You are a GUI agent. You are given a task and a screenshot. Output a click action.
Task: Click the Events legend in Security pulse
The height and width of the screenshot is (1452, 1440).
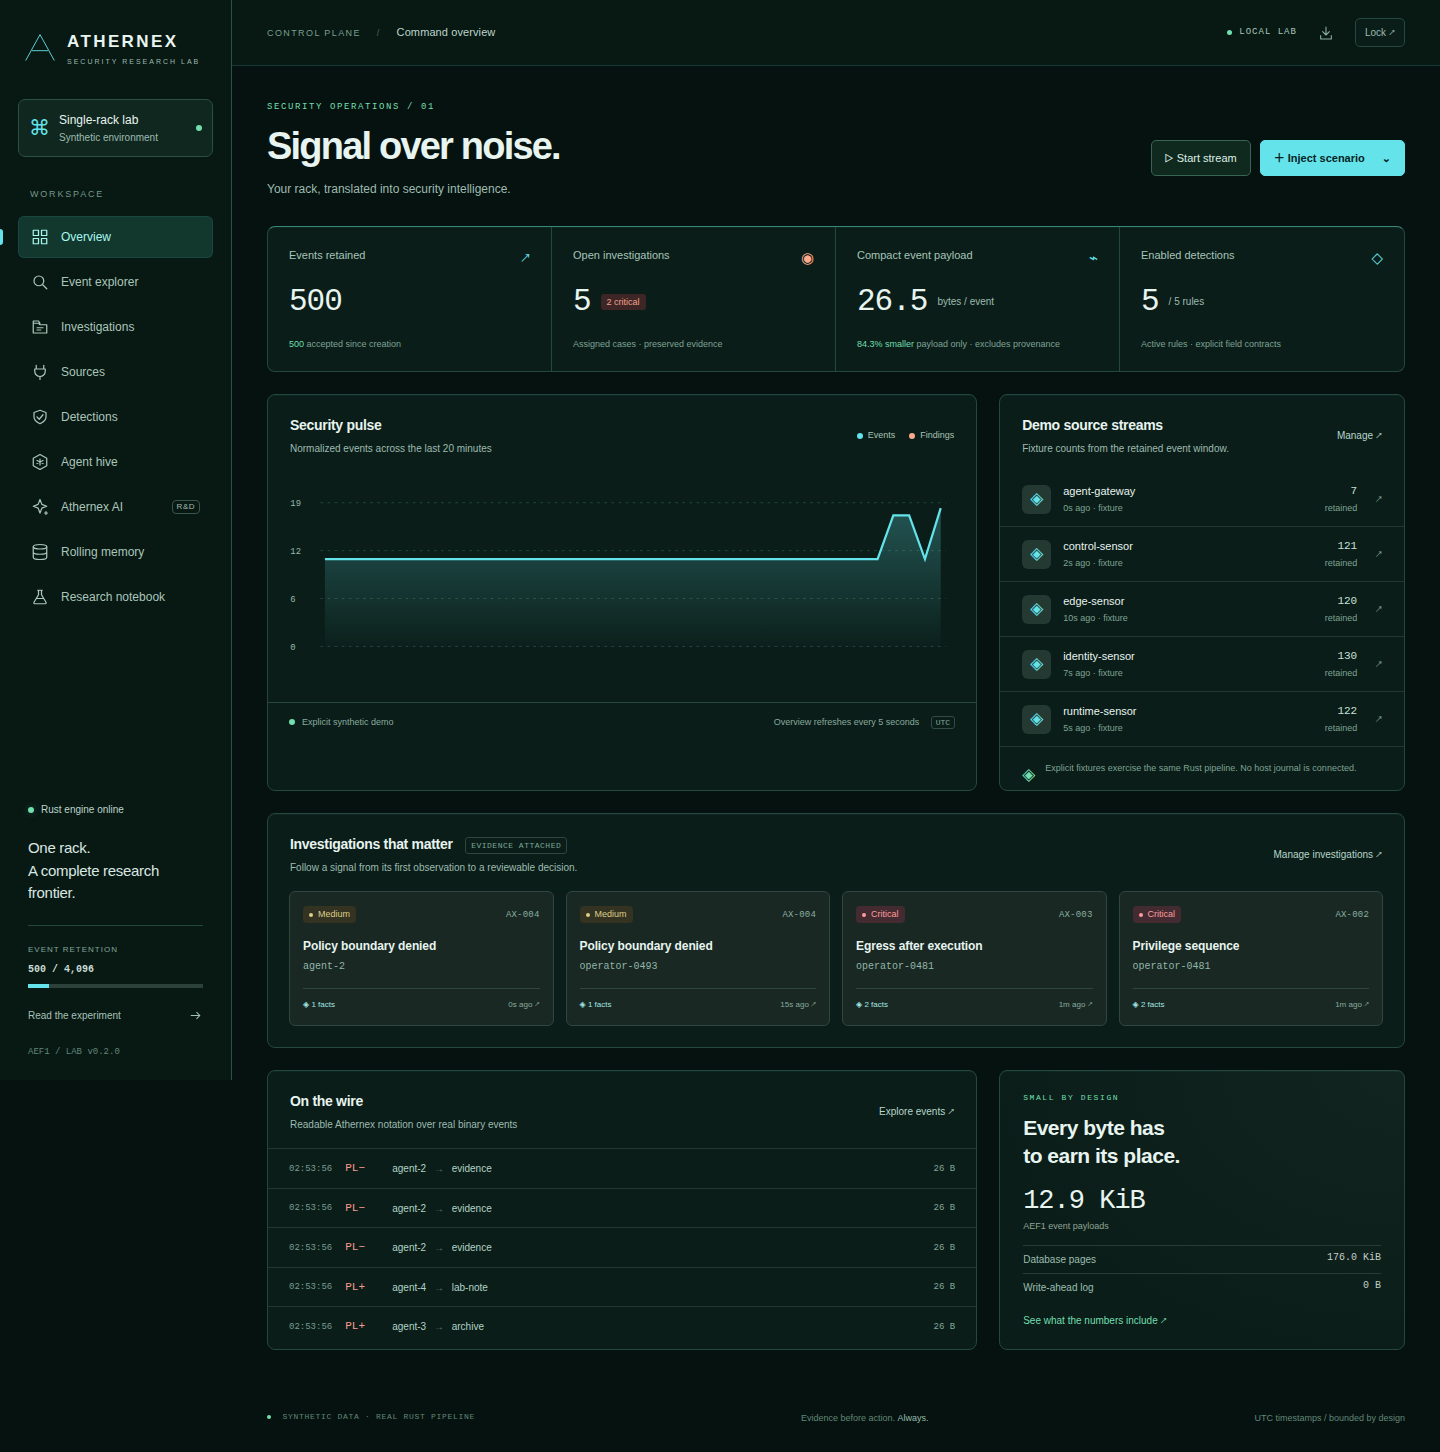point(876,436)
